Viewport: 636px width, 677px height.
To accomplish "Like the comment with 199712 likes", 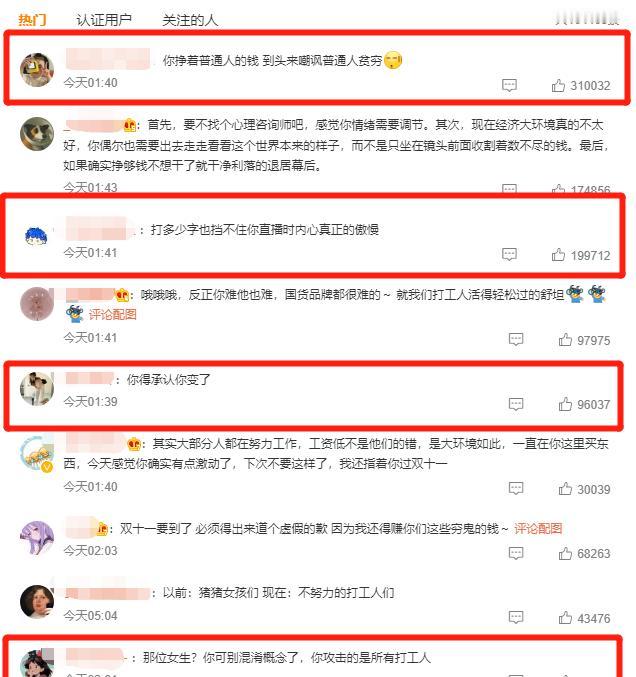I will coord(558,255).
